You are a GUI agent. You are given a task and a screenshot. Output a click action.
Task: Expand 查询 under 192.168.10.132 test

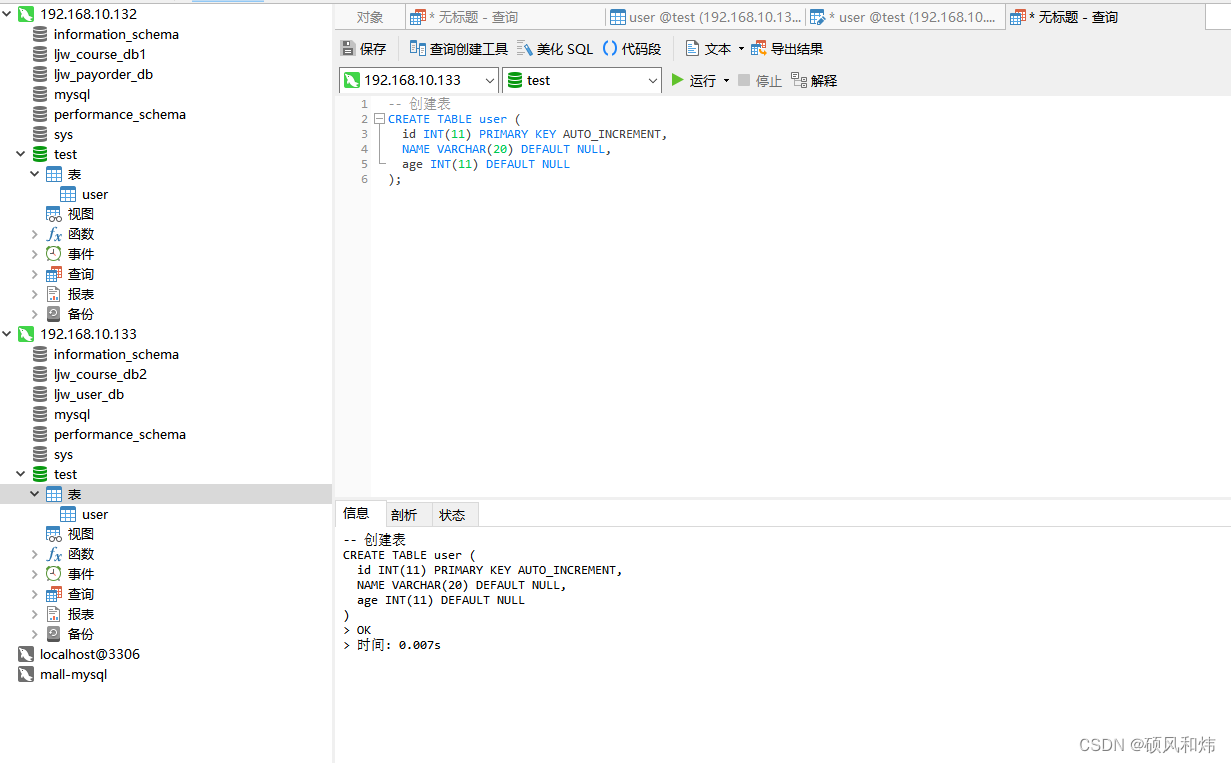[35, 274]
